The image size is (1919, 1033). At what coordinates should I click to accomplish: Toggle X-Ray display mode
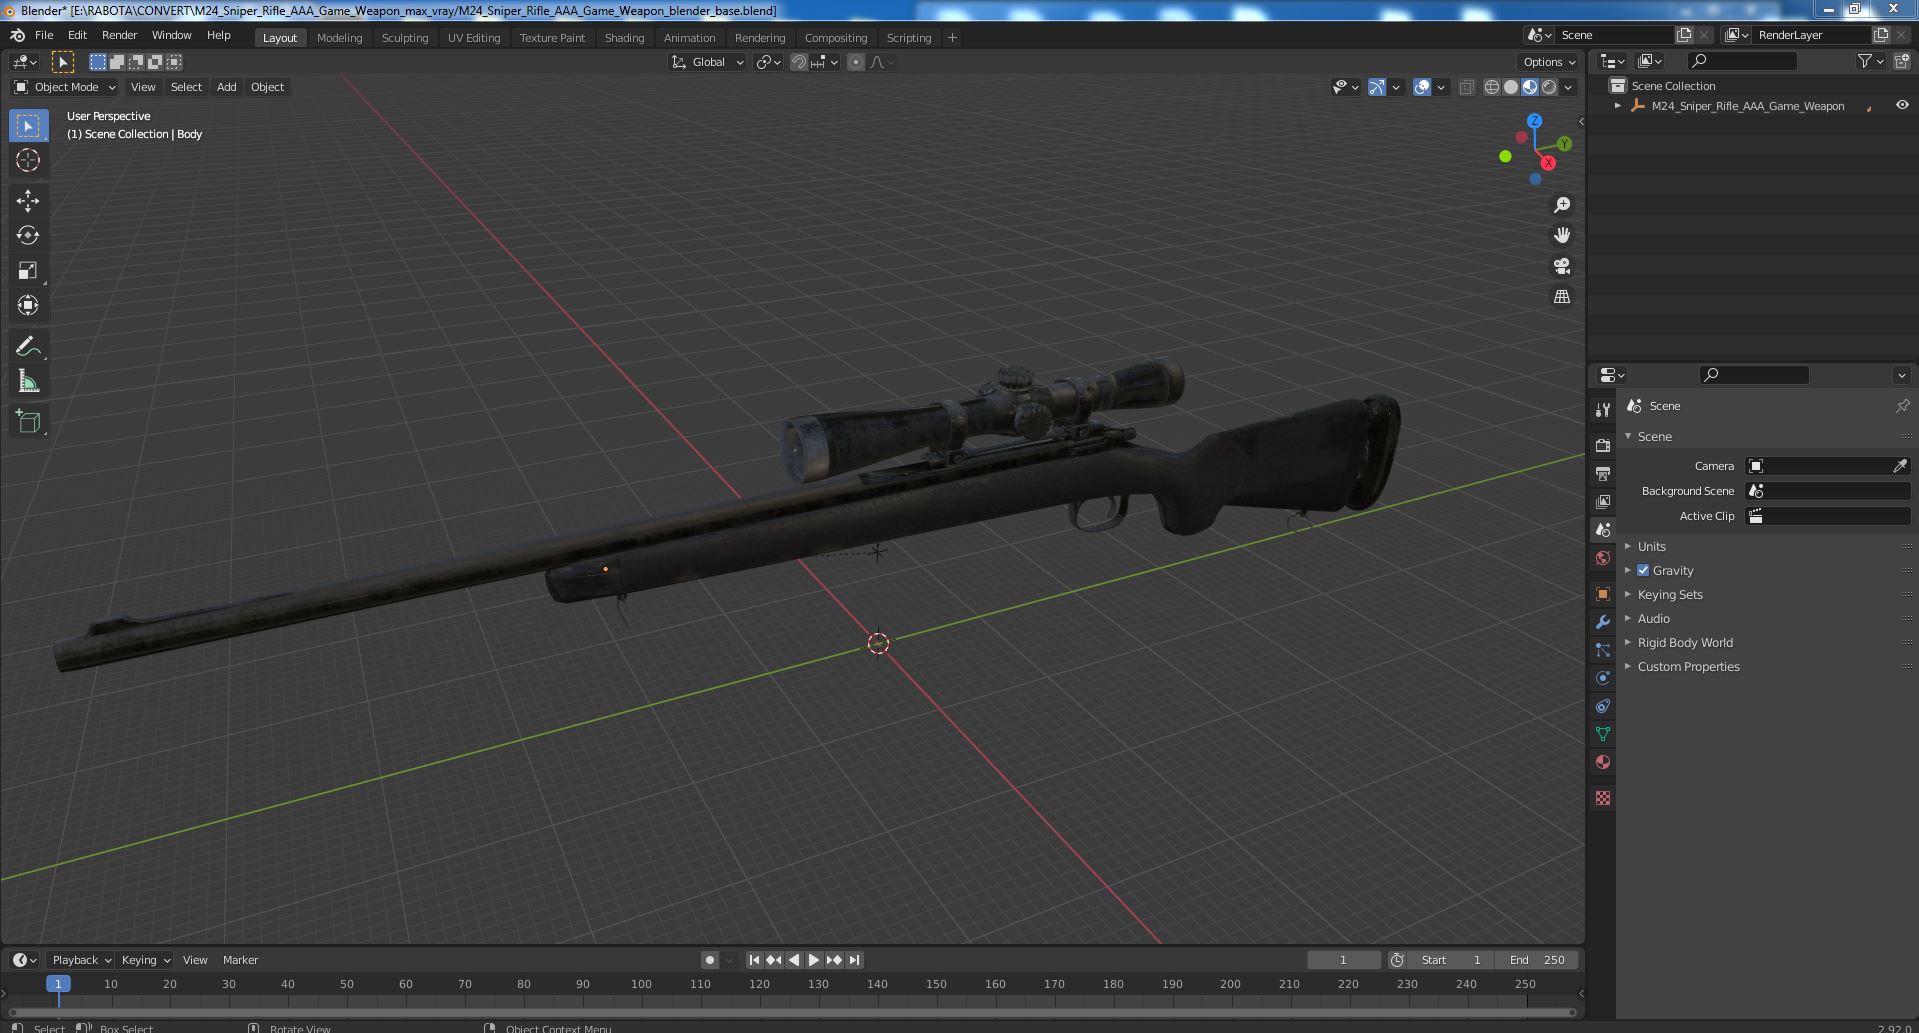(1466, 87)
